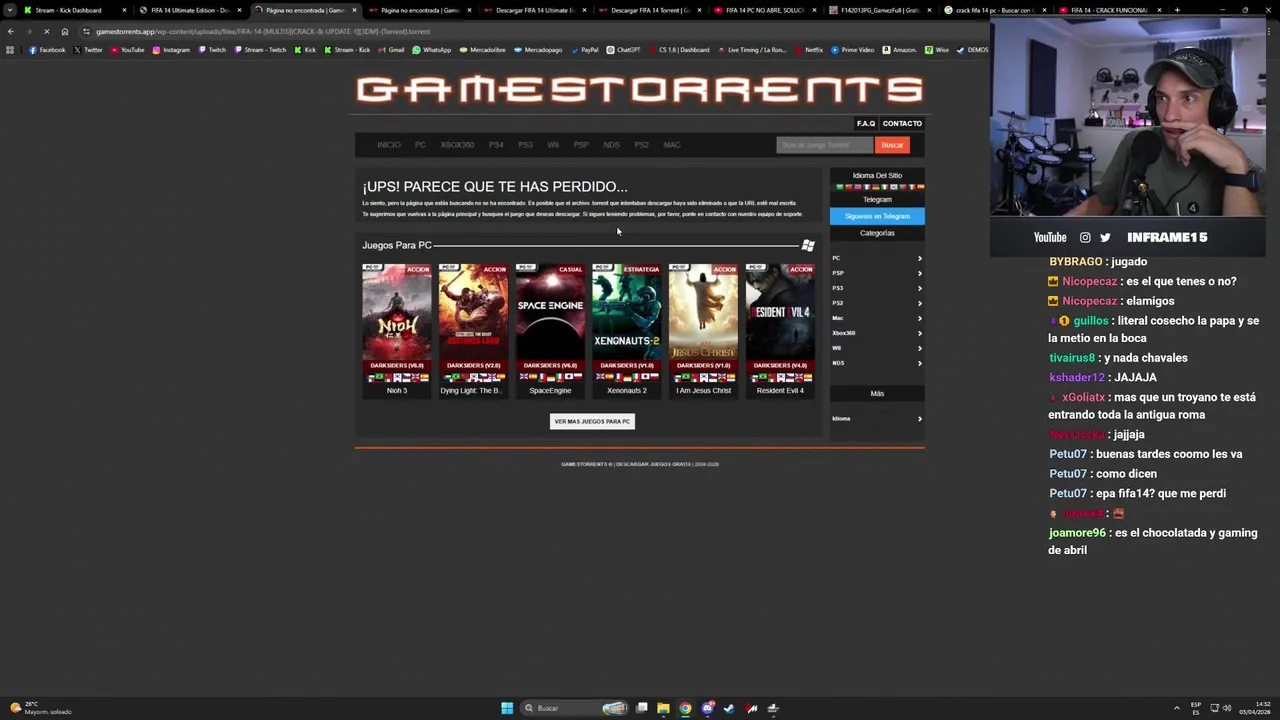The image size is (1280, 720).
Task: Click the gamestorrents.app address bar
Action: (530, 31)
